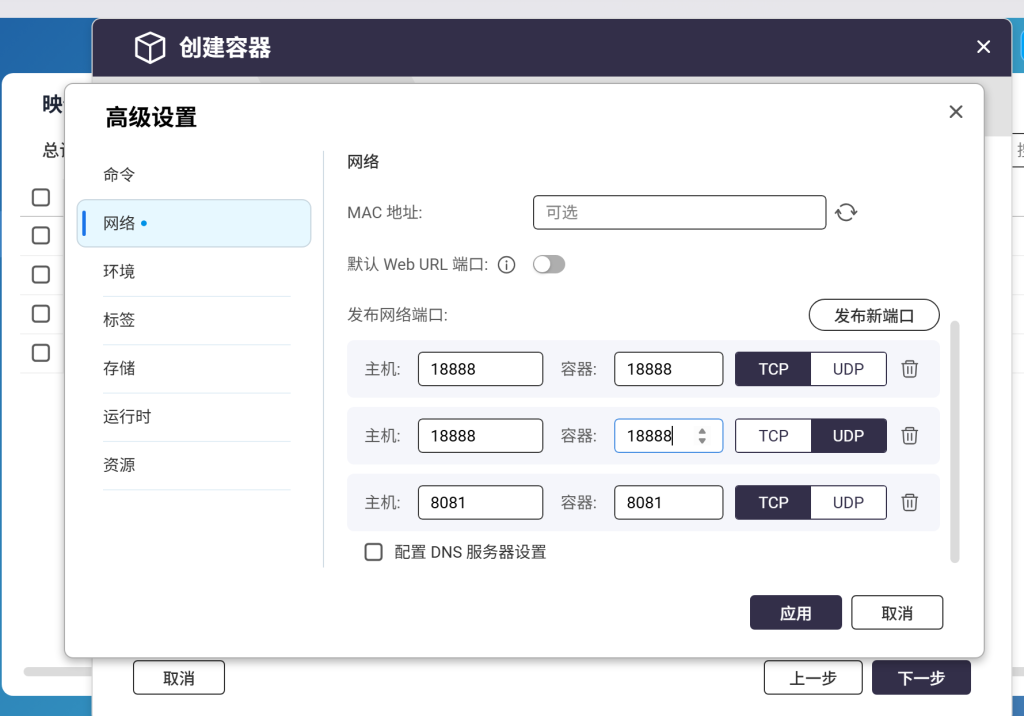This screenshot has height=716, width=1024.
Task: Delete the 8081 port mapping row
Action: [909, 503]
